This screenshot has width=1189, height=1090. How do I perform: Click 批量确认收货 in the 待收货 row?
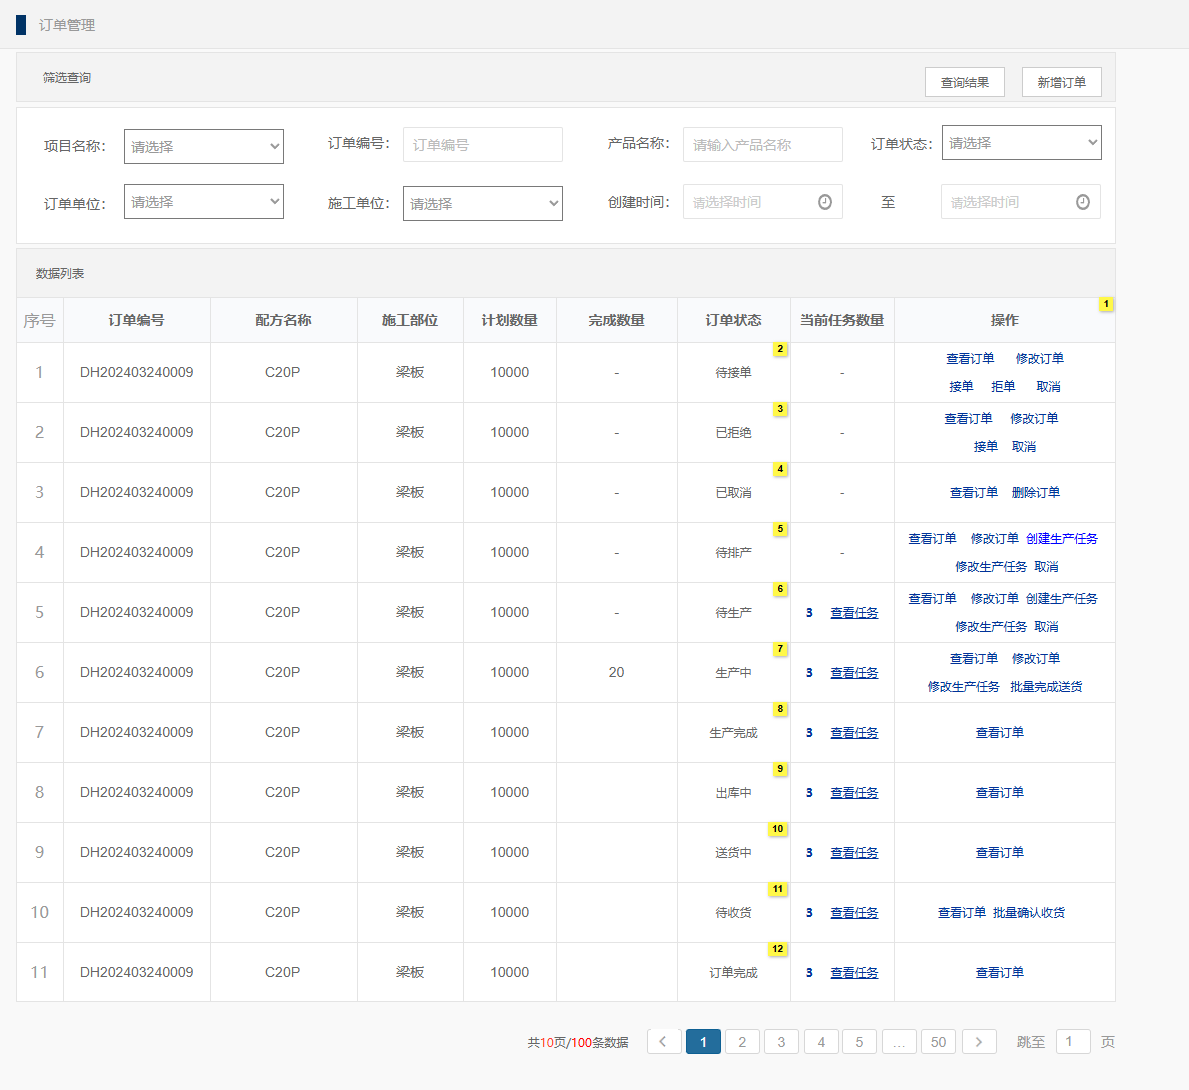click(1029, 913)
